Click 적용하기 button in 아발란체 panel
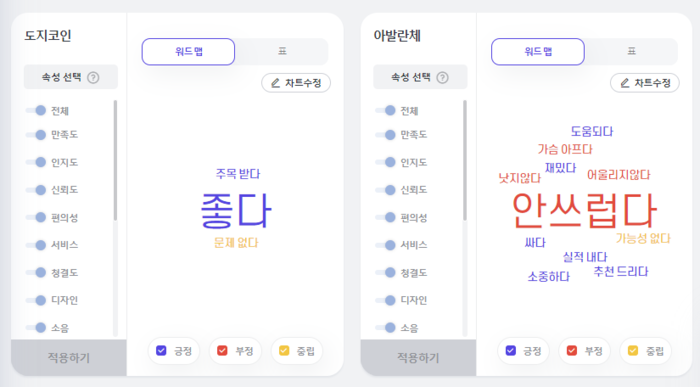 click(418, 358)
